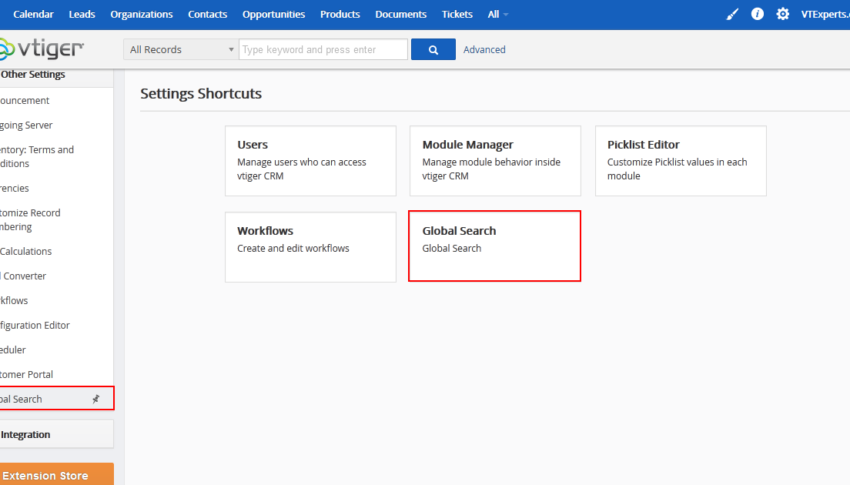
Task: Open the Organizations module
Action: click(x=141, y=14)
